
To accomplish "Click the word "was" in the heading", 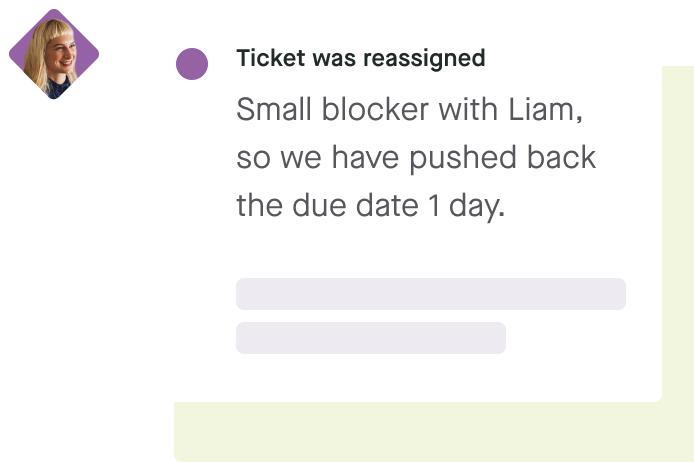I will (318, 58).
